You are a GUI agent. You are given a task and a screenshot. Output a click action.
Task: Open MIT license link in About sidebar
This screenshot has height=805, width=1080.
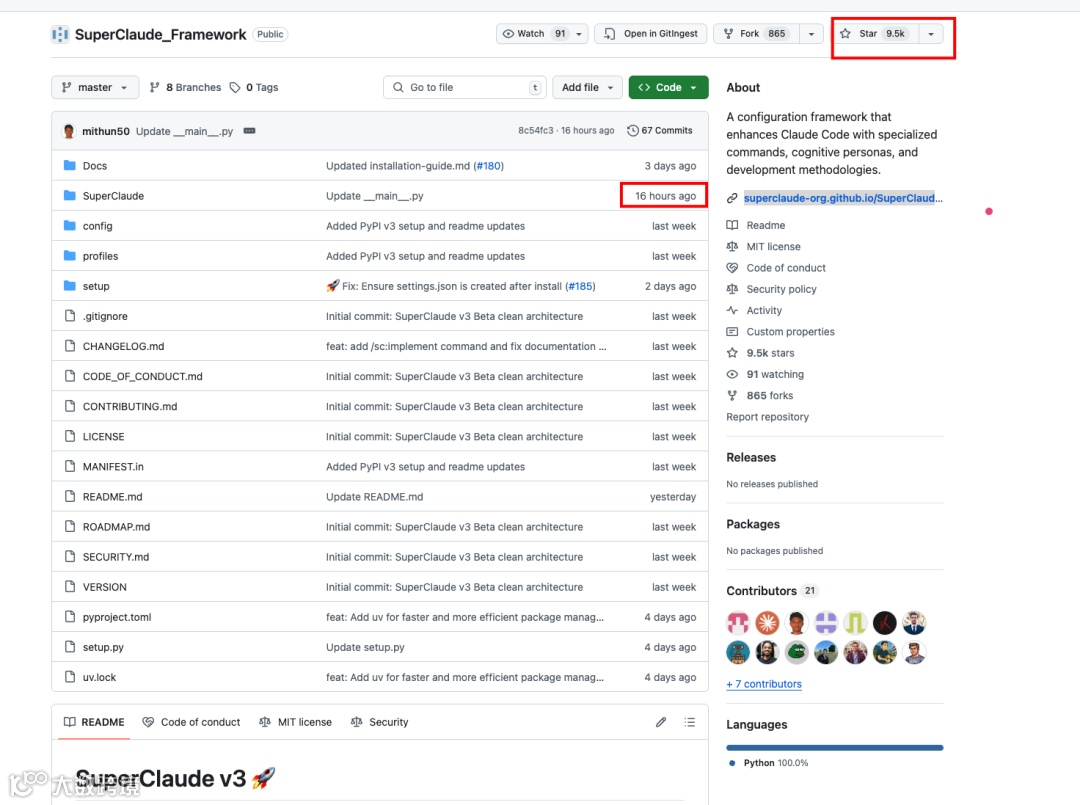(x=773, y=247)
